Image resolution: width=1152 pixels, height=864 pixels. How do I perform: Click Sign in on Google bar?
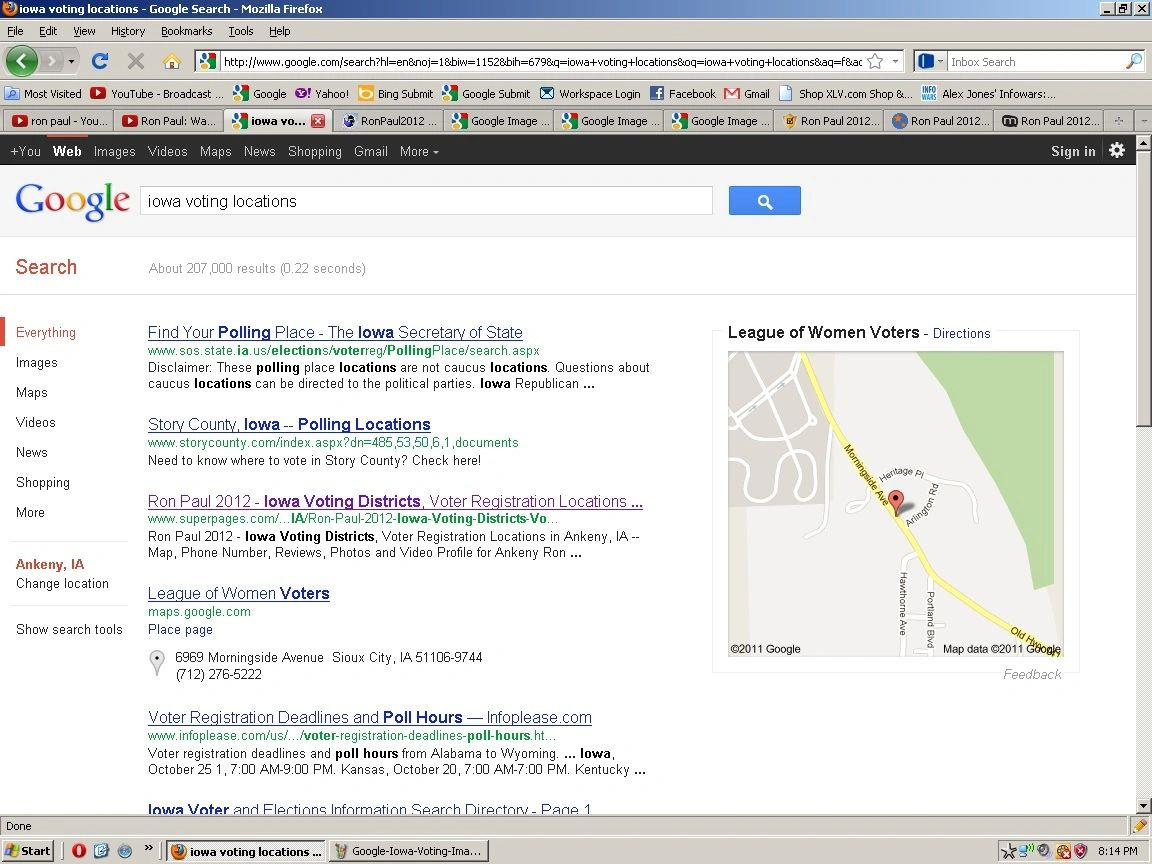(1073, 151)
